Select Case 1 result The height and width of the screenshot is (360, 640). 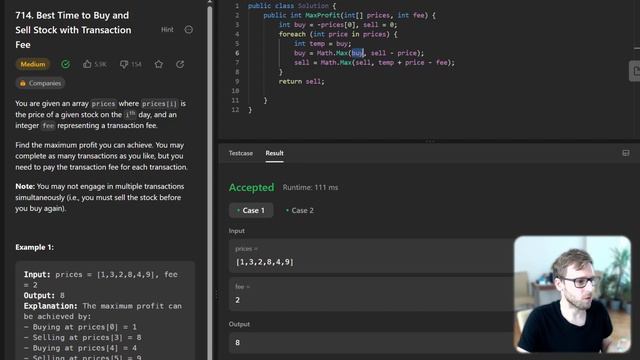[251, 210]
